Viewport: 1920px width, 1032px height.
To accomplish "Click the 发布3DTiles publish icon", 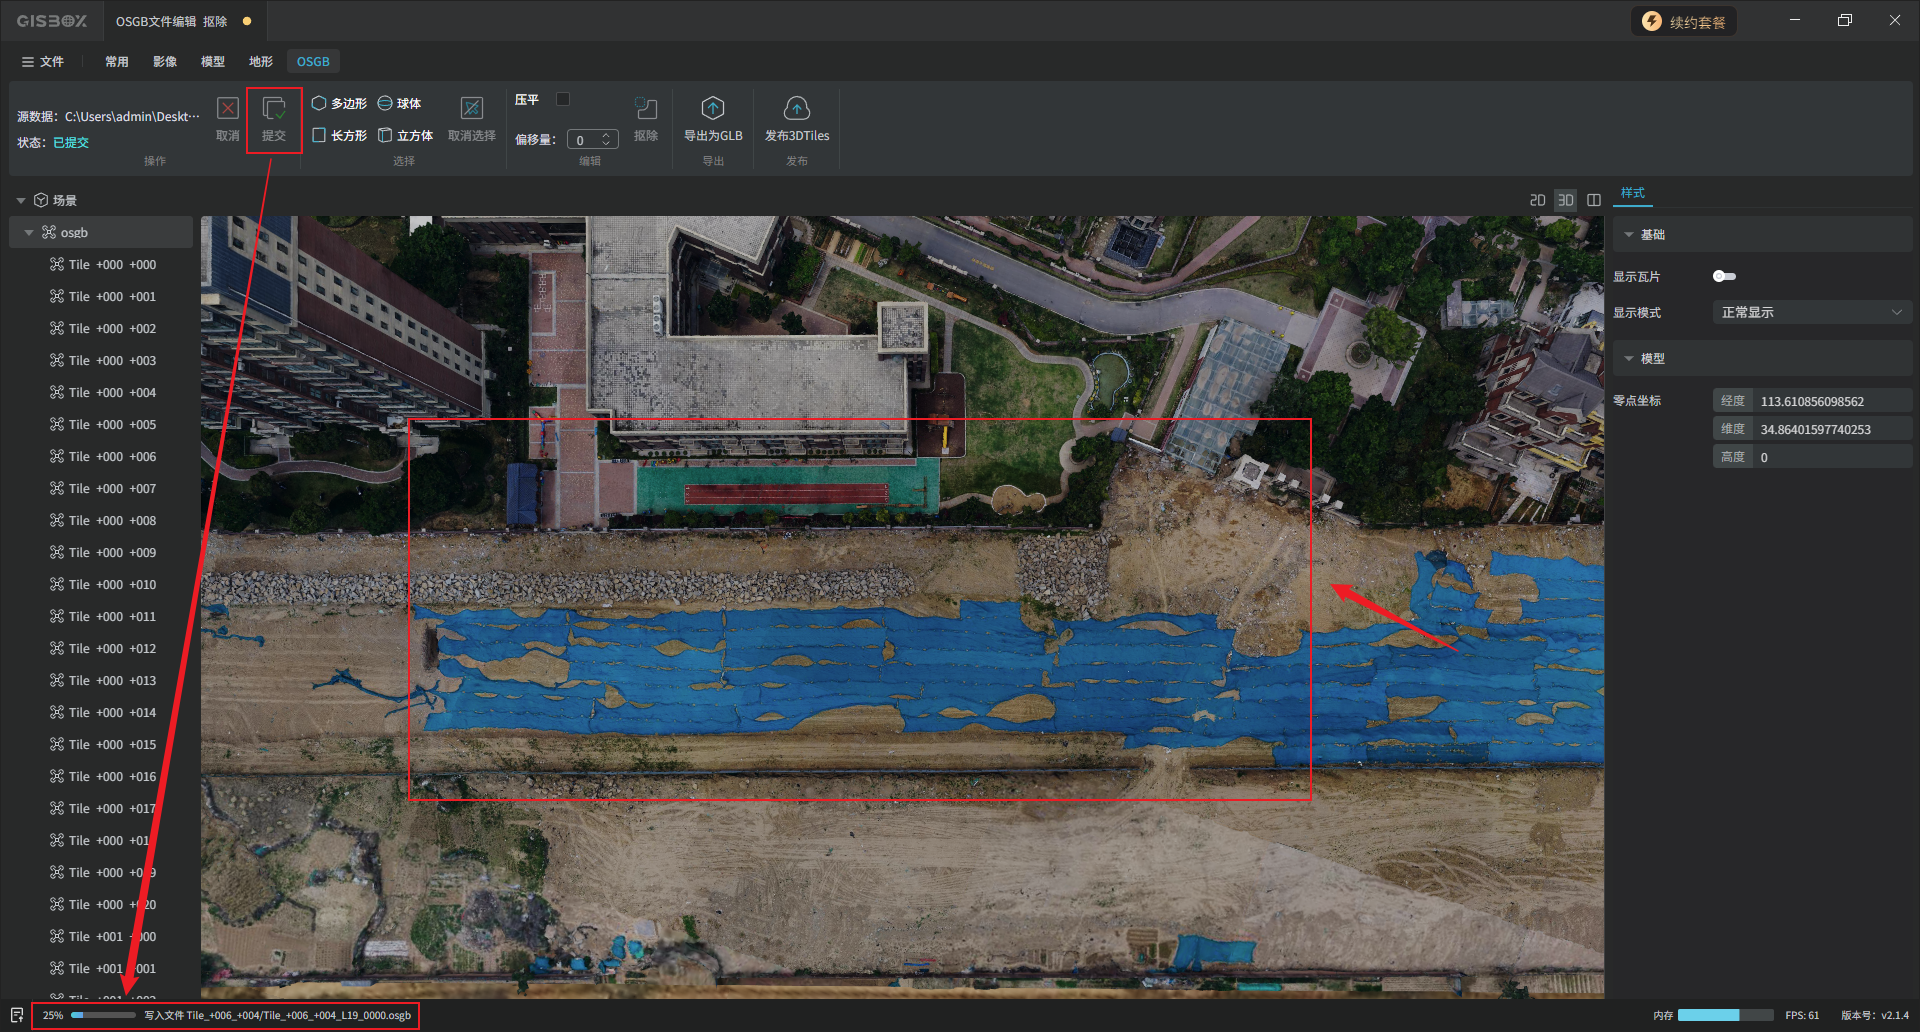I will tap(796, 110).
